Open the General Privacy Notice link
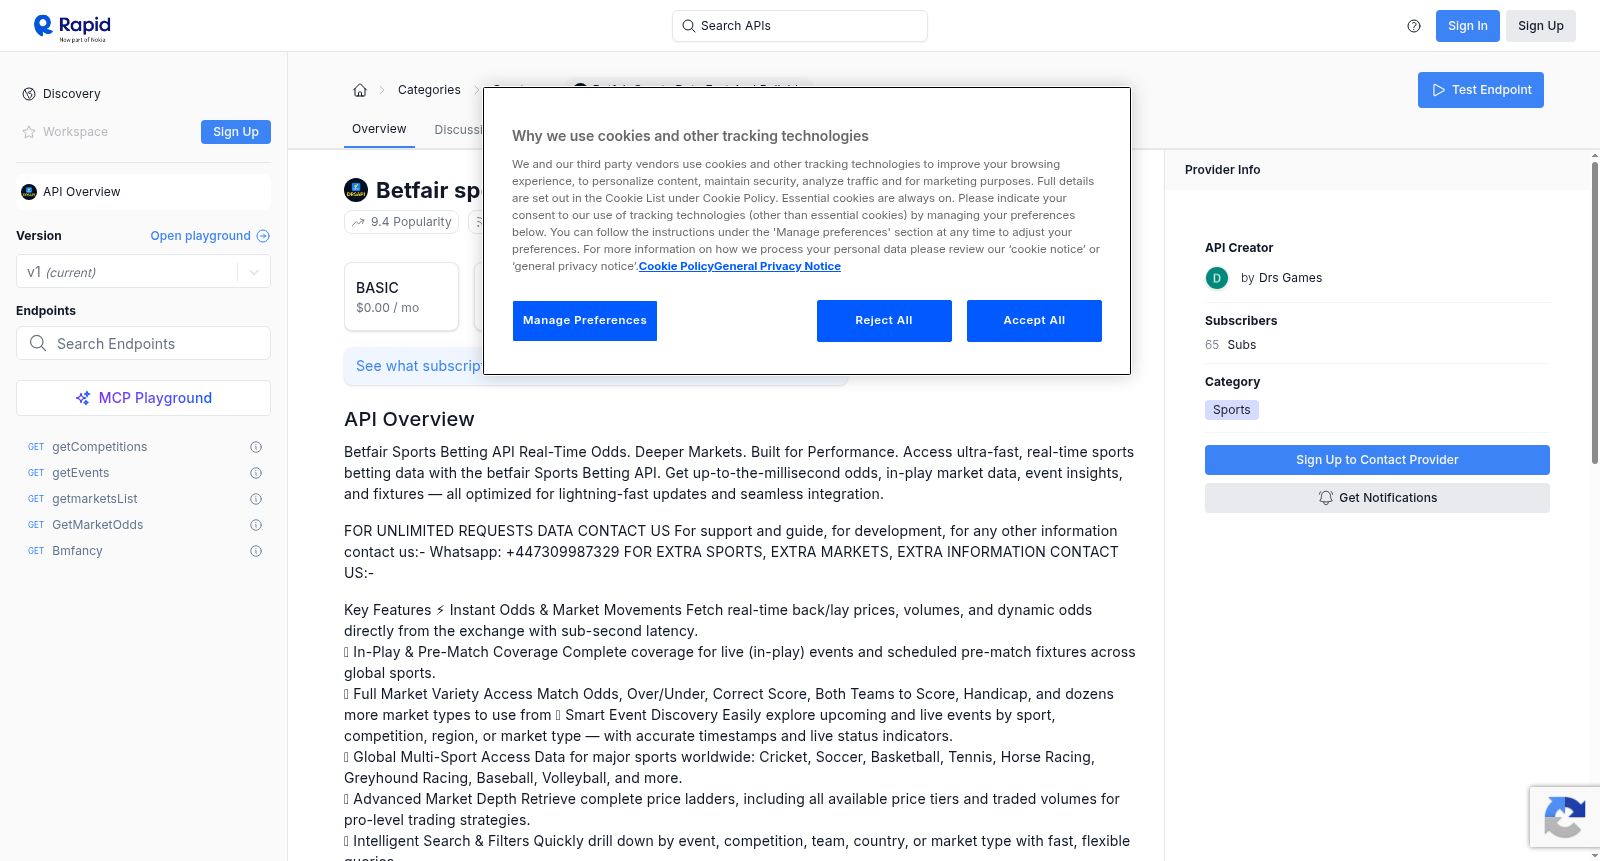 click(777, 266)
